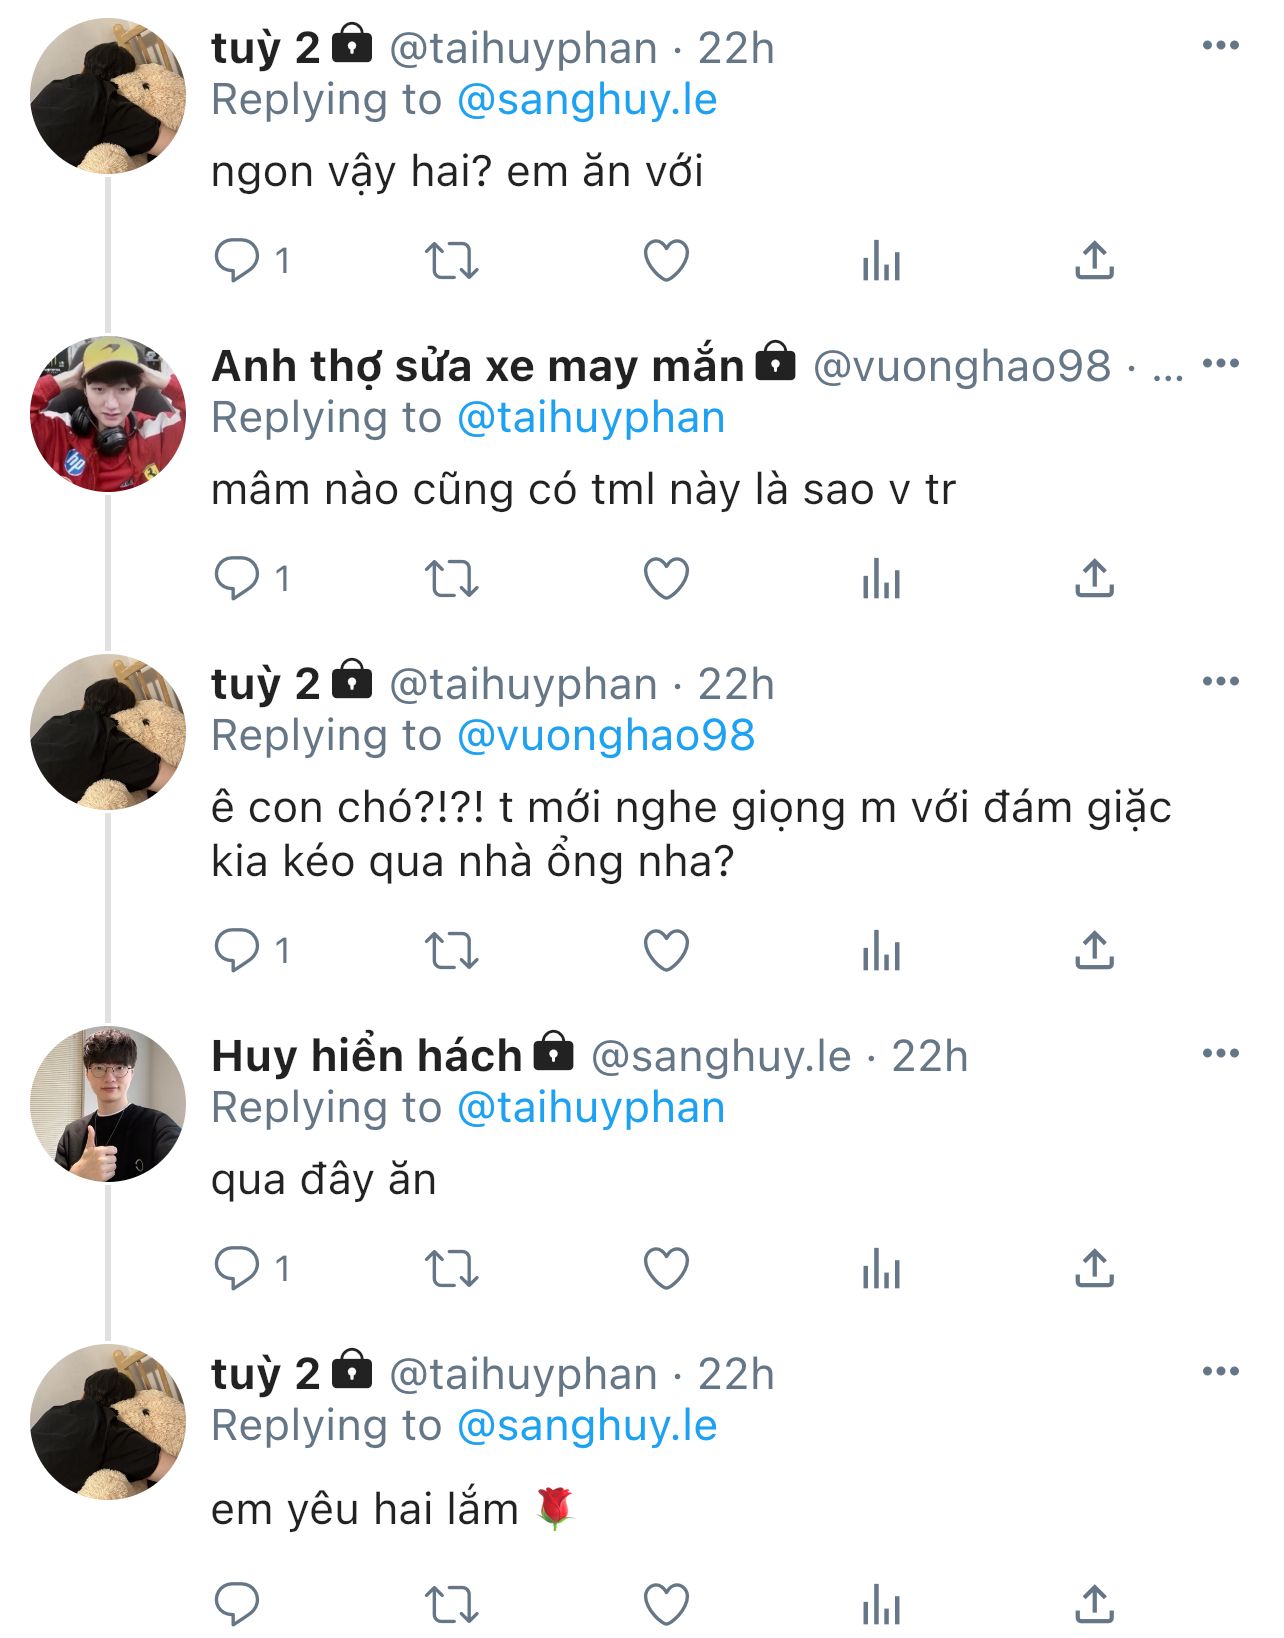The height and width of the screenshot is (1638, 1284).
Task: Like the "ngon vậy hai? em ăn với" tweet
Action: click(x=666, y=261)
